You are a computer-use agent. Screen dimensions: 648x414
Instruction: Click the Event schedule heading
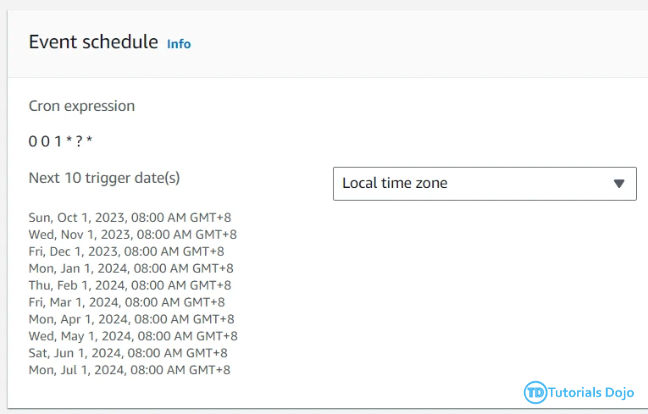pyautogui.click(x=93, y=42)
